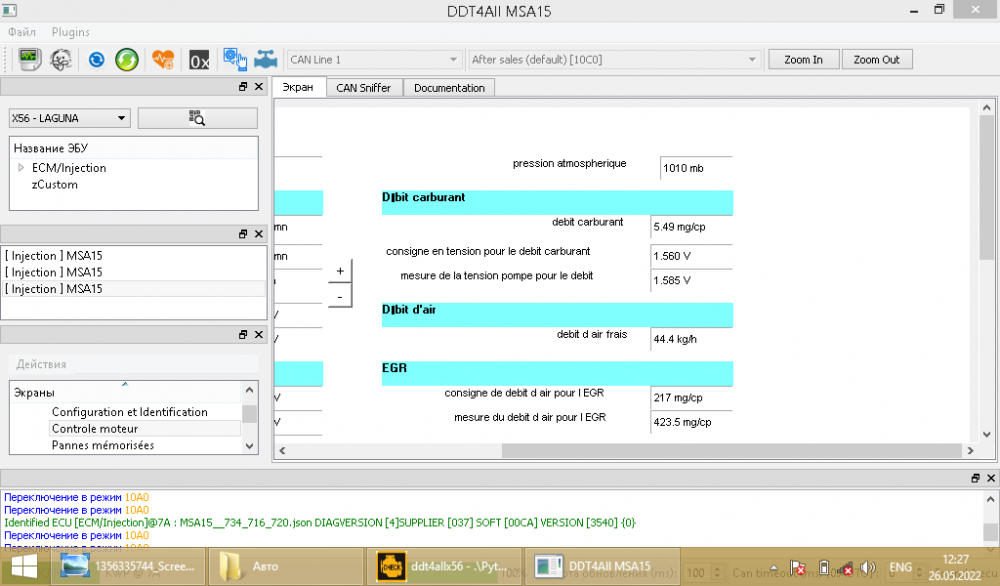Close the log output panel
Image resolution: width=1000 pixels, height=586 pixels.
coord(990,478)
